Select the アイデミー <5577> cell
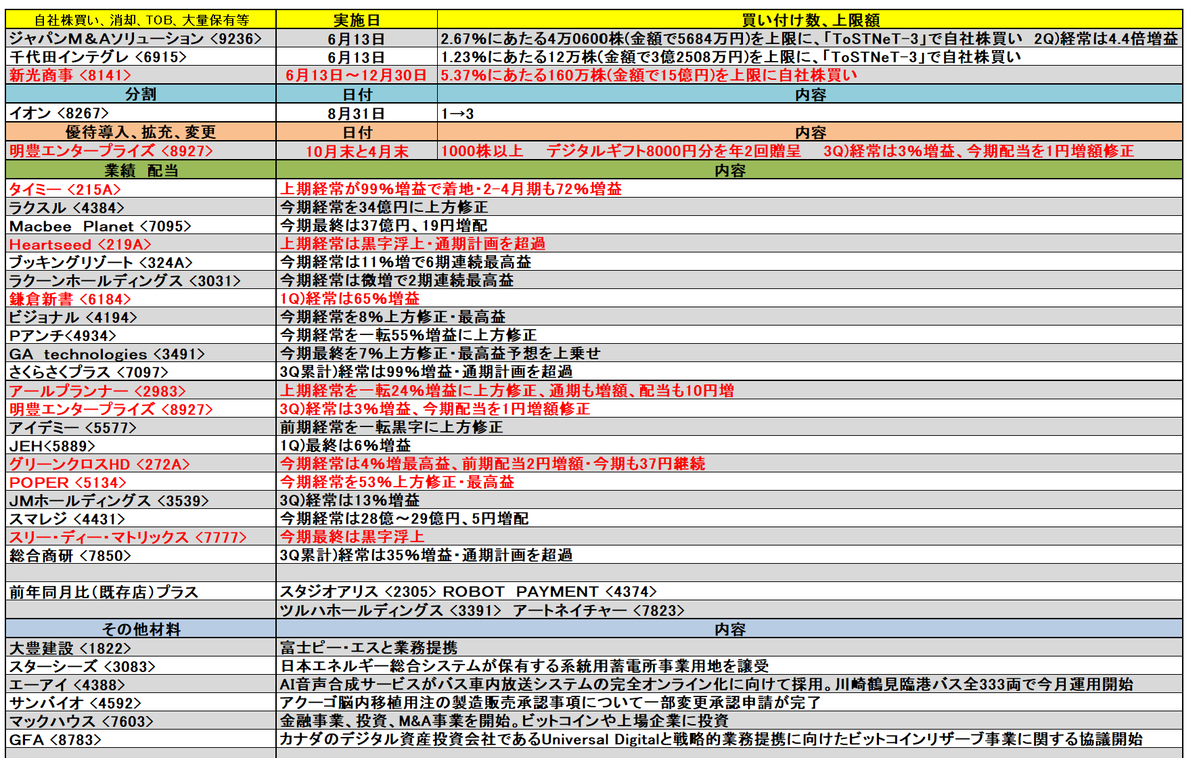The width and height of the screenshot is (1199, 758). pos(141,428)
